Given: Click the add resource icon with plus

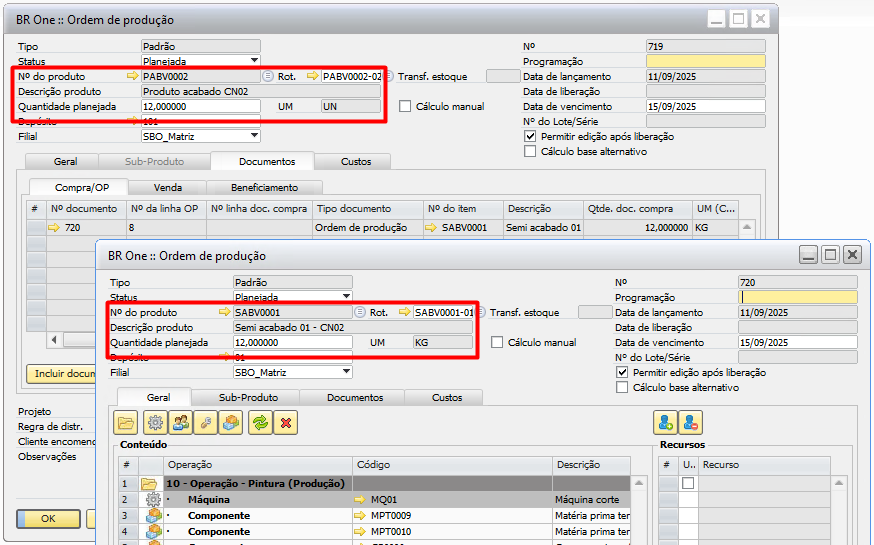Looking at the screenshot, I should coord(664,422).
